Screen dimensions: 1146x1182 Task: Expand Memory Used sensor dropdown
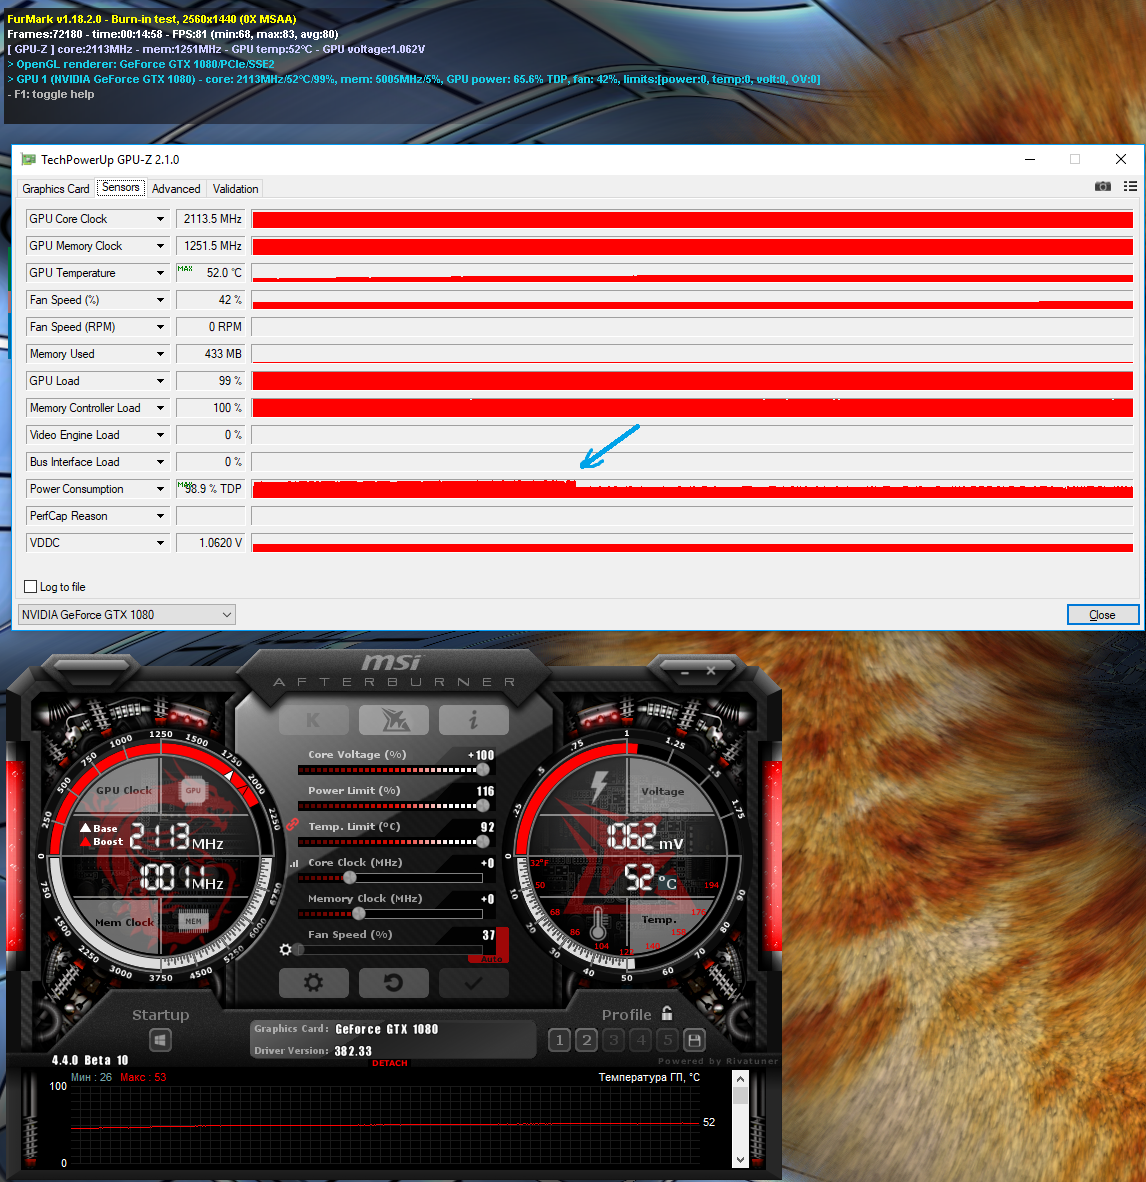point(160,354)
